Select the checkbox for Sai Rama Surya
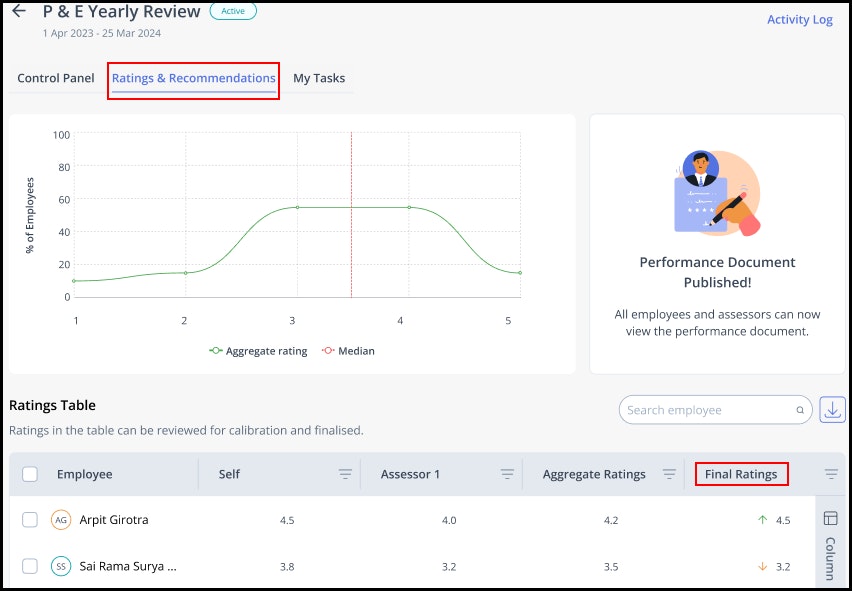 tap(29, 566)
